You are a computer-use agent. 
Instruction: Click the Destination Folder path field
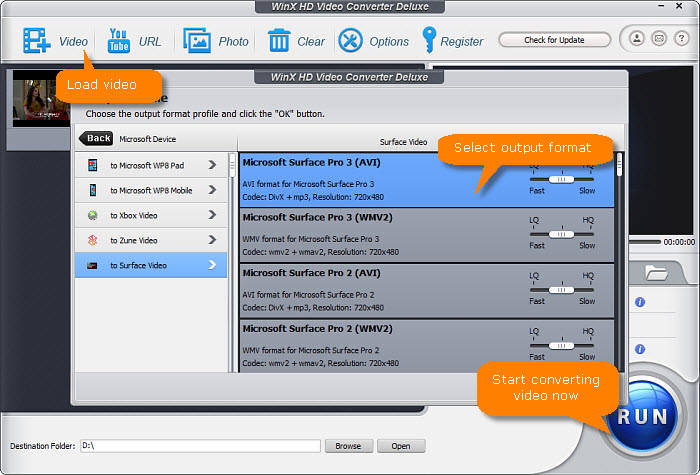199,446
